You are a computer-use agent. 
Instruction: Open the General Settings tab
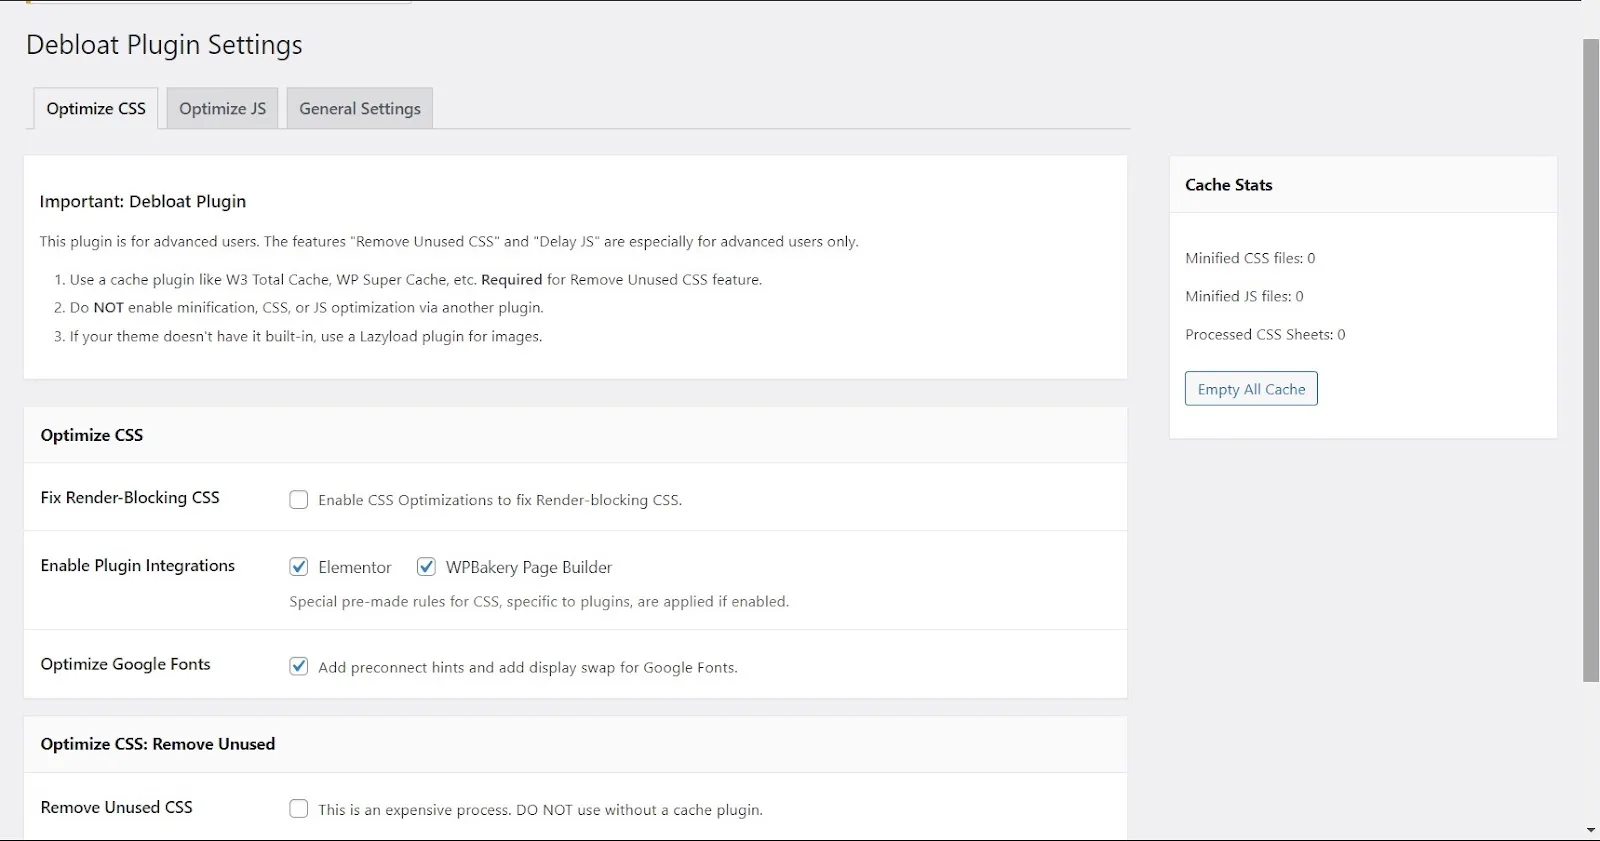click(x=360, y=109)
